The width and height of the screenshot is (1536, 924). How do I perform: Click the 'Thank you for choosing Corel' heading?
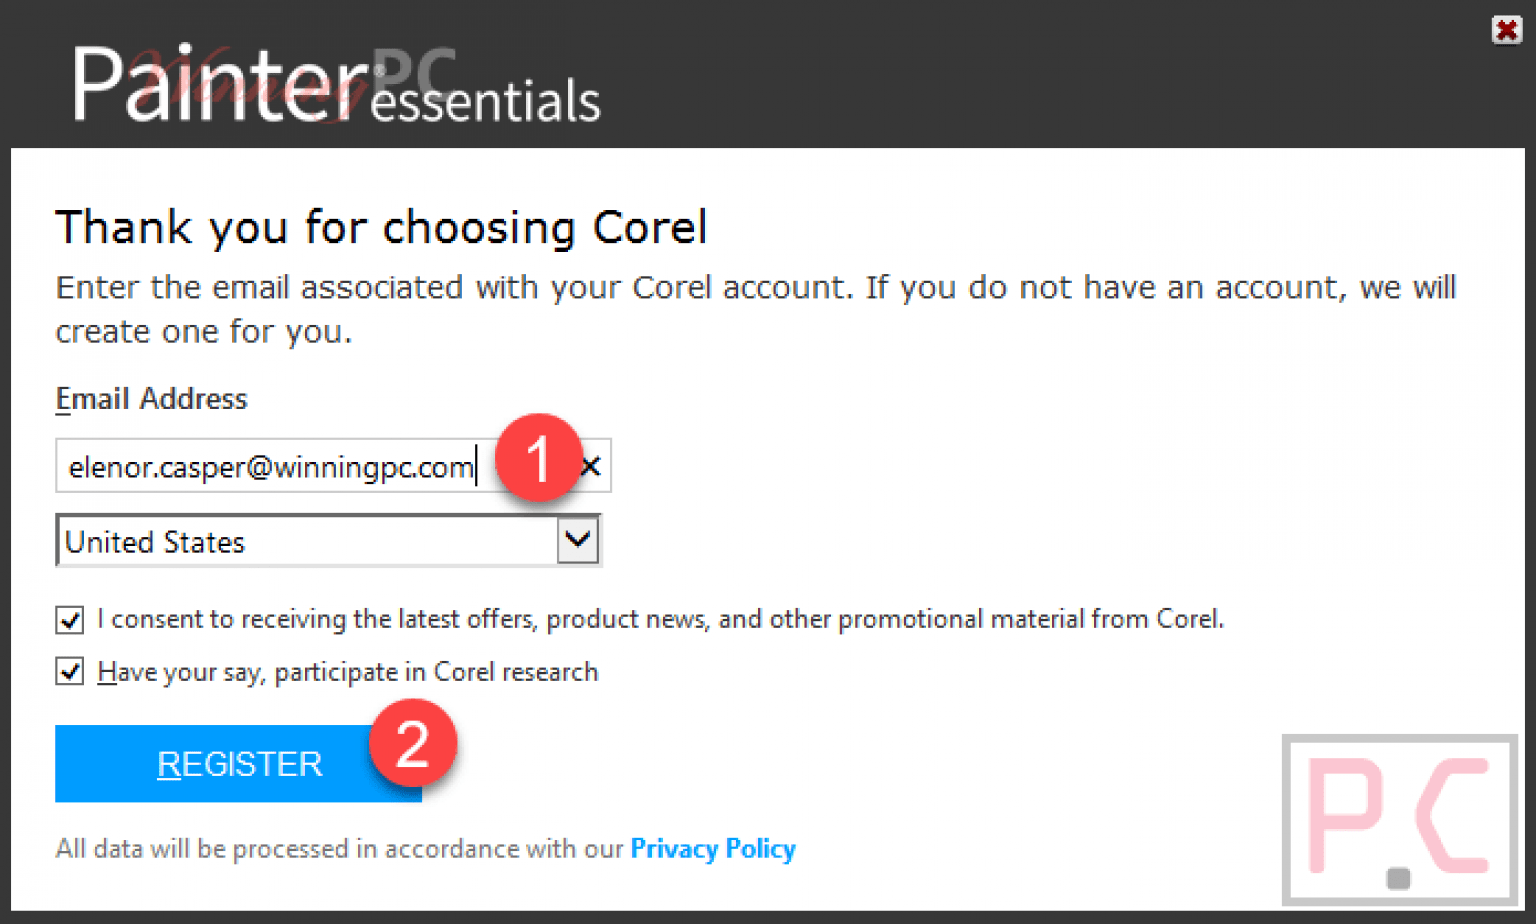(x=382, y=227)
